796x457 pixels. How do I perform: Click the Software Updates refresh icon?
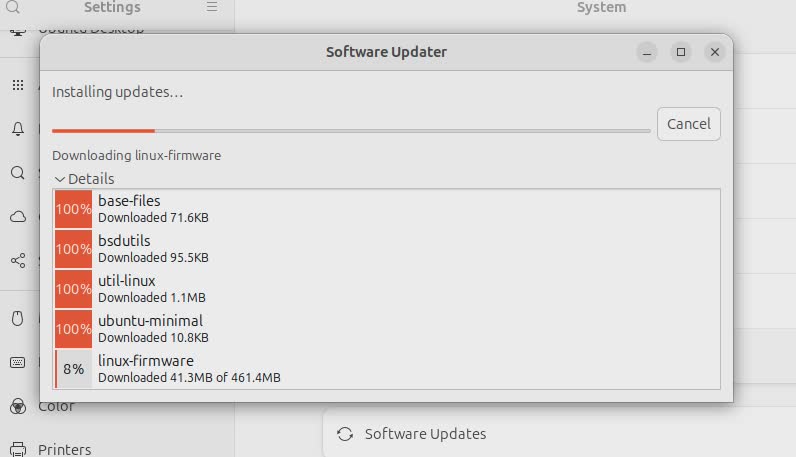pyautogui.click(x=345, y=434)
